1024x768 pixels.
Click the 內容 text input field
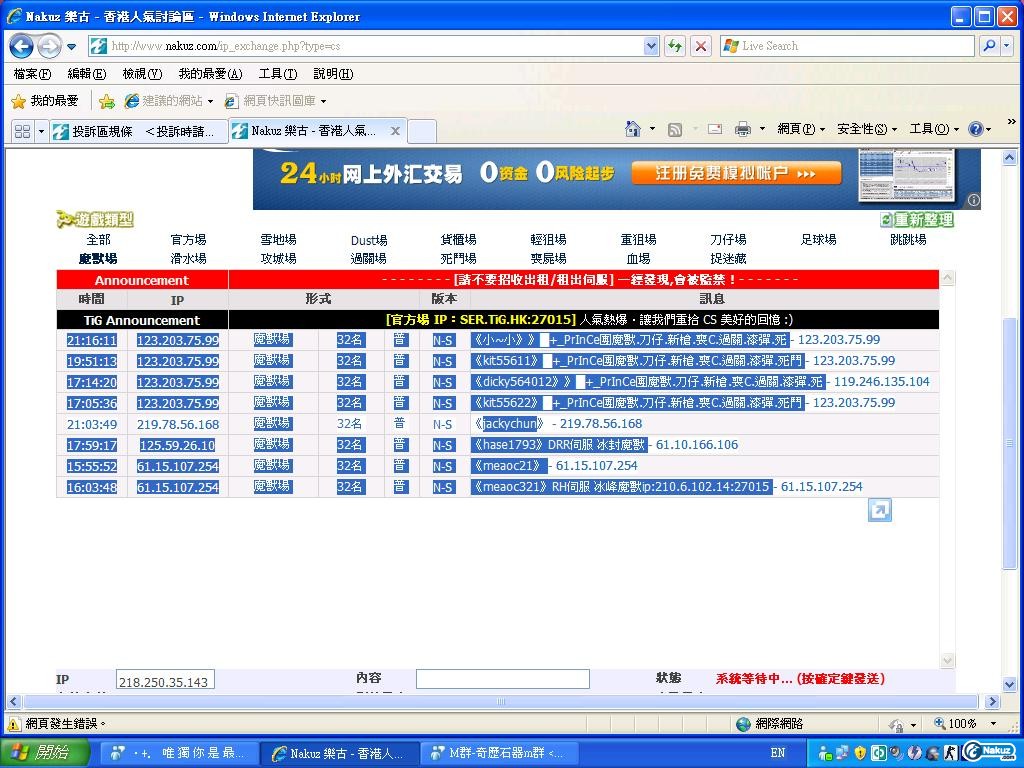(x=502, y=679)
